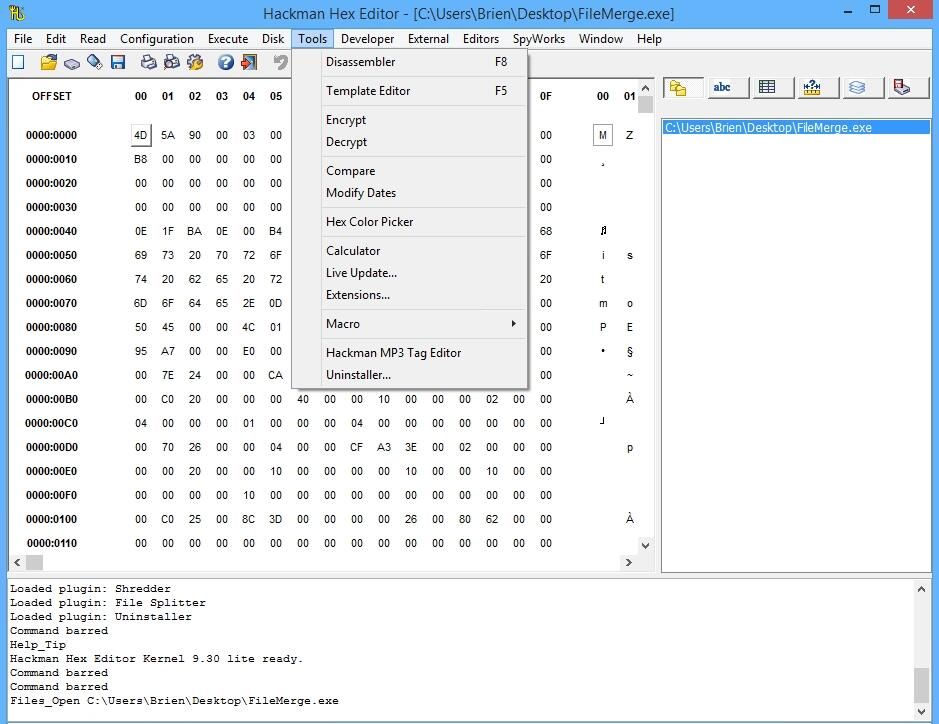Open the Disk menu
The image size is (939, 724).
tap(272, 39)
